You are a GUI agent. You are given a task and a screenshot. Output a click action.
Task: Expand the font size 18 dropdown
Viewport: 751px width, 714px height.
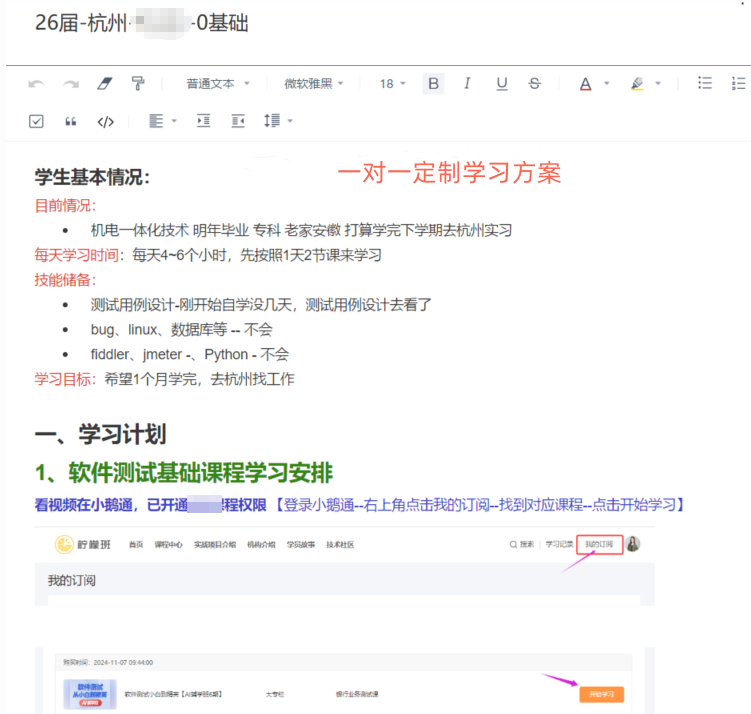pos(392,84)
